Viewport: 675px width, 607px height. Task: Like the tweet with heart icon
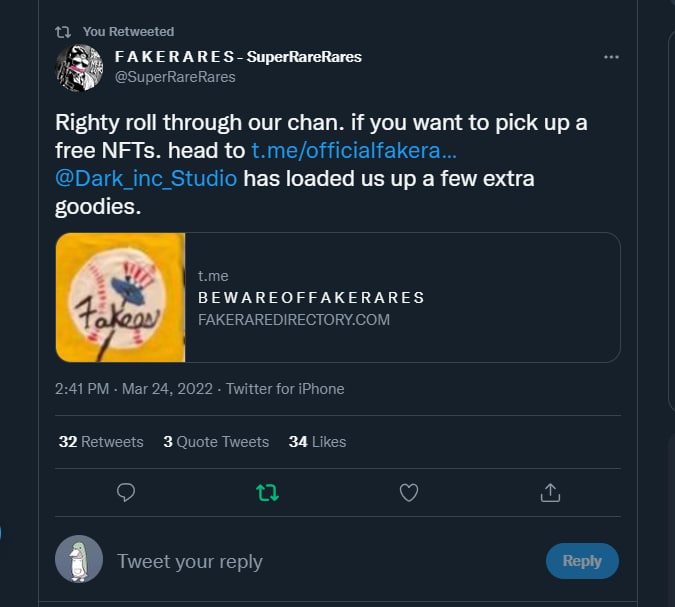pyautogui.click(x=409, y=492)
